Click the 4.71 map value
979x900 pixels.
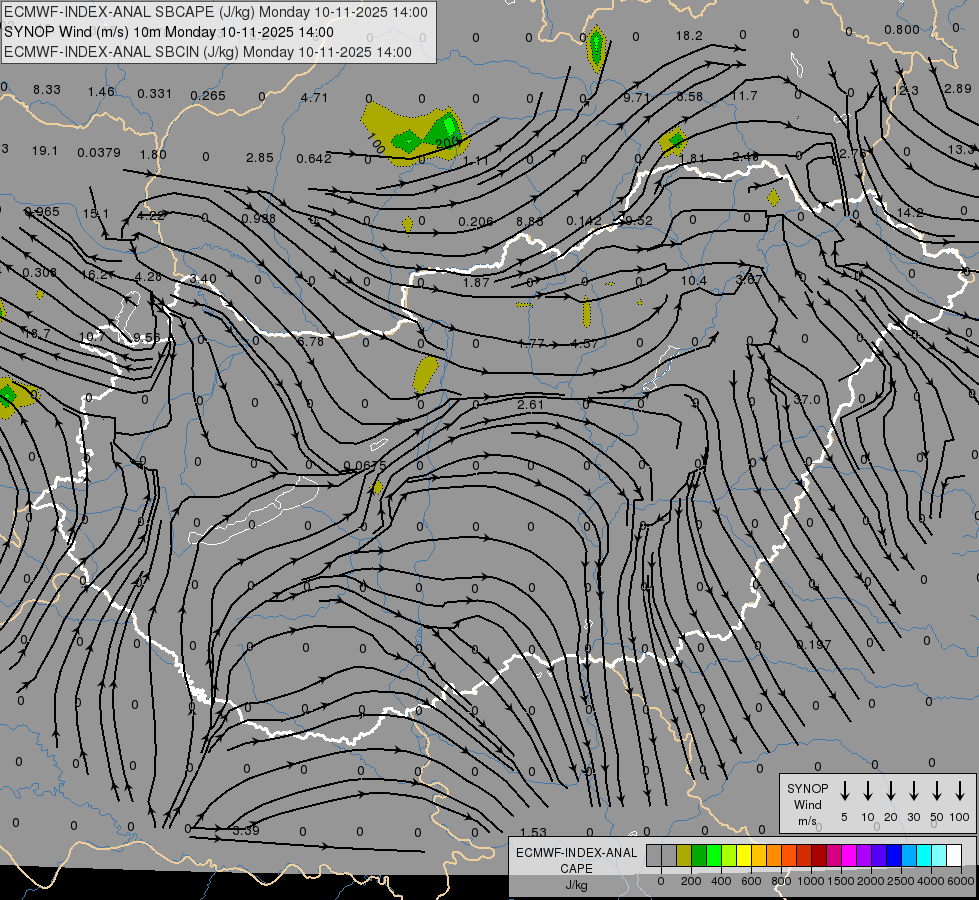(x=314, y=97)
